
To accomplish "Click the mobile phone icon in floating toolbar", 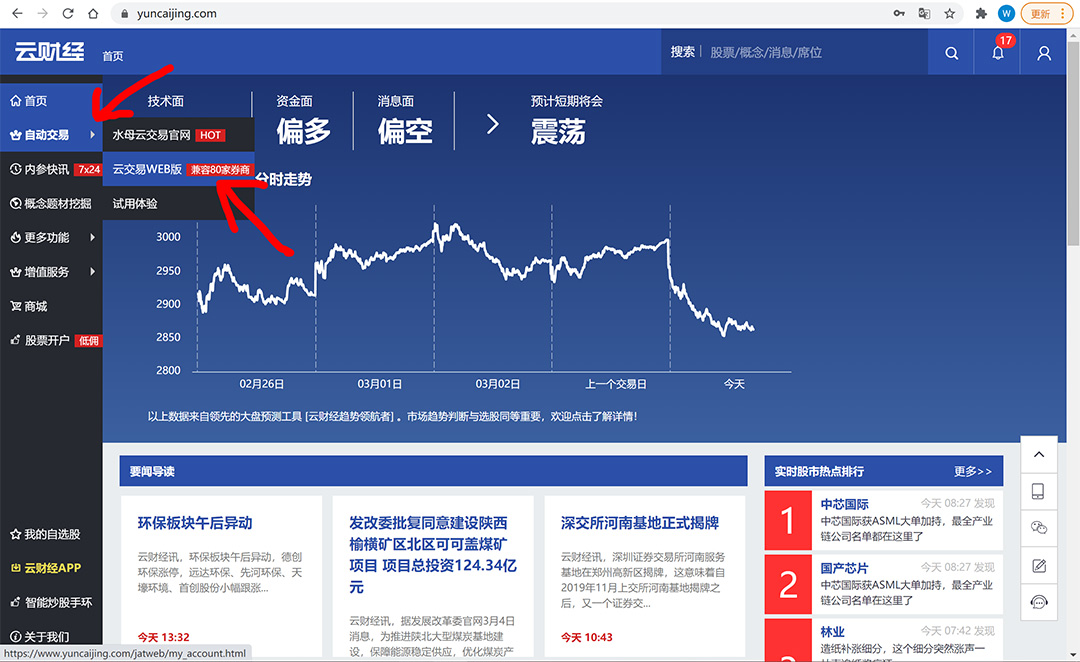I will click(x=1039, y=491).
